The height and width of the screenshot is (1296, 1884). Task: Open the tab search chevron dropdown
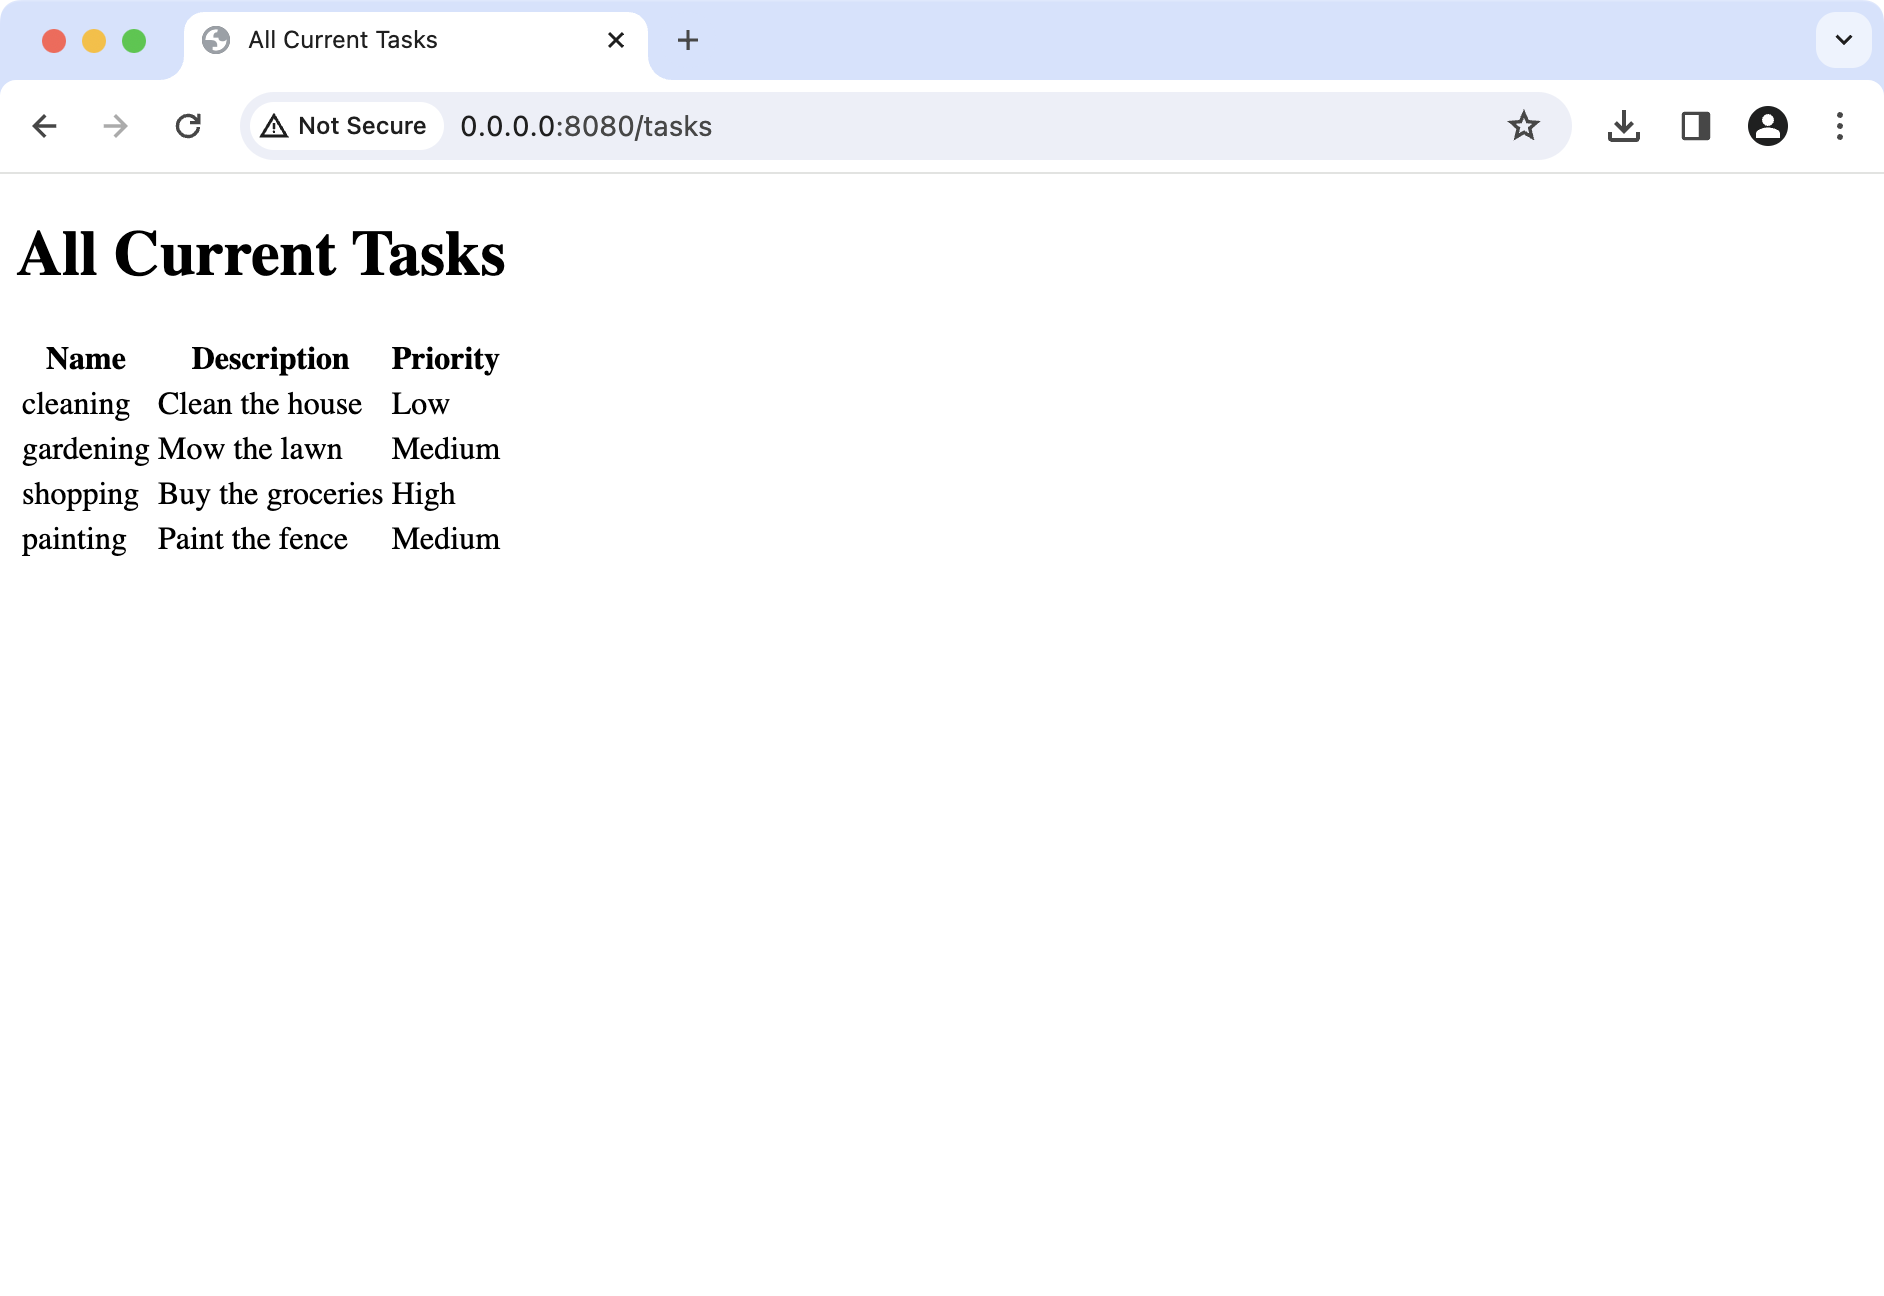click(x=1843, y=40)
